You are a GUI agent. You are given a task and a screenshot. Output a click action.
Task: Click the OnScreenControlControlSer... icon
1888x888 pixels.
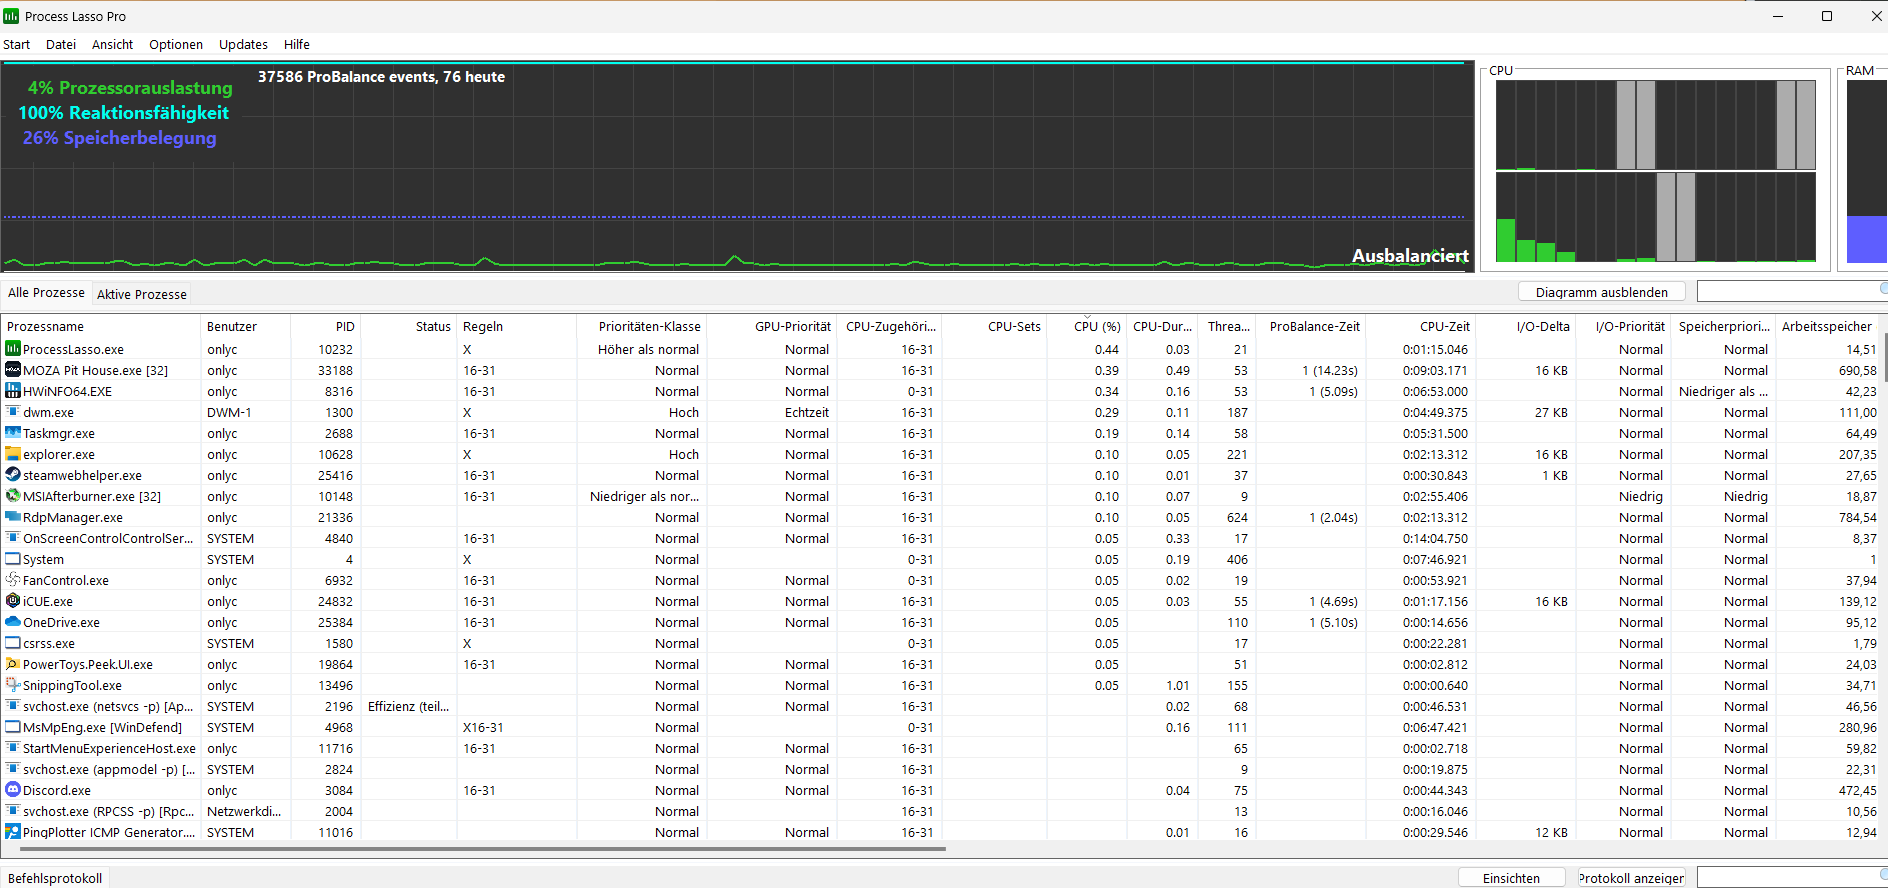pyautogui.click(x=13, y=538)
